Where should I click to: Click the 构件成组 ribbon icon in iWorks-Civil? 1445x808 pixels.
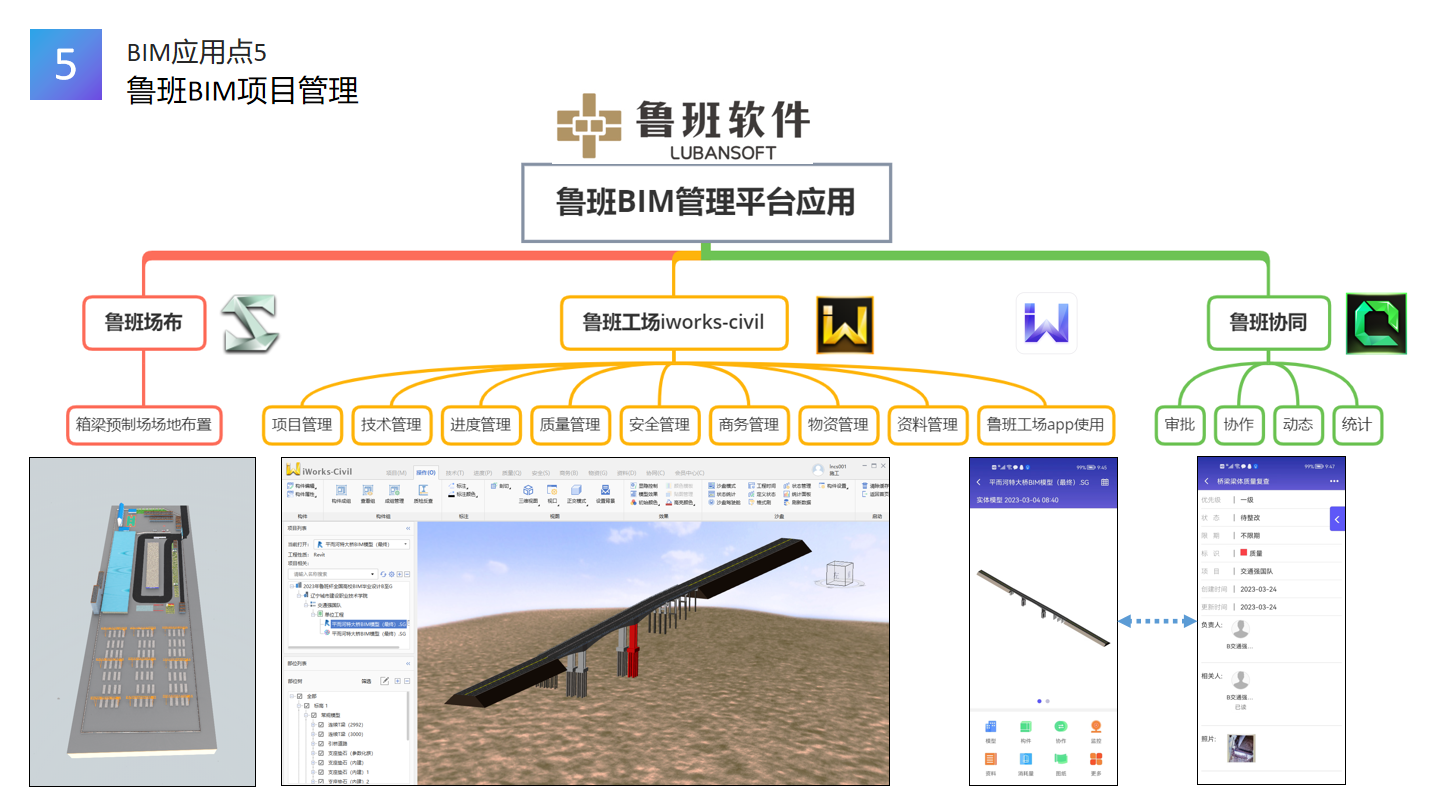pos(341,490)
